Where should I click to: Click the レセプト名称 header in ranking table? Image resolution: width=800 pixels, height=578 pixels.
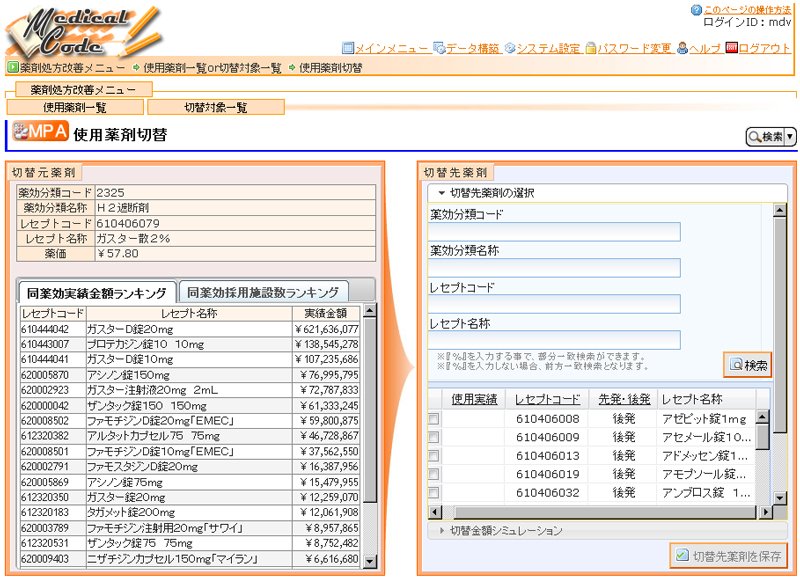189,313
